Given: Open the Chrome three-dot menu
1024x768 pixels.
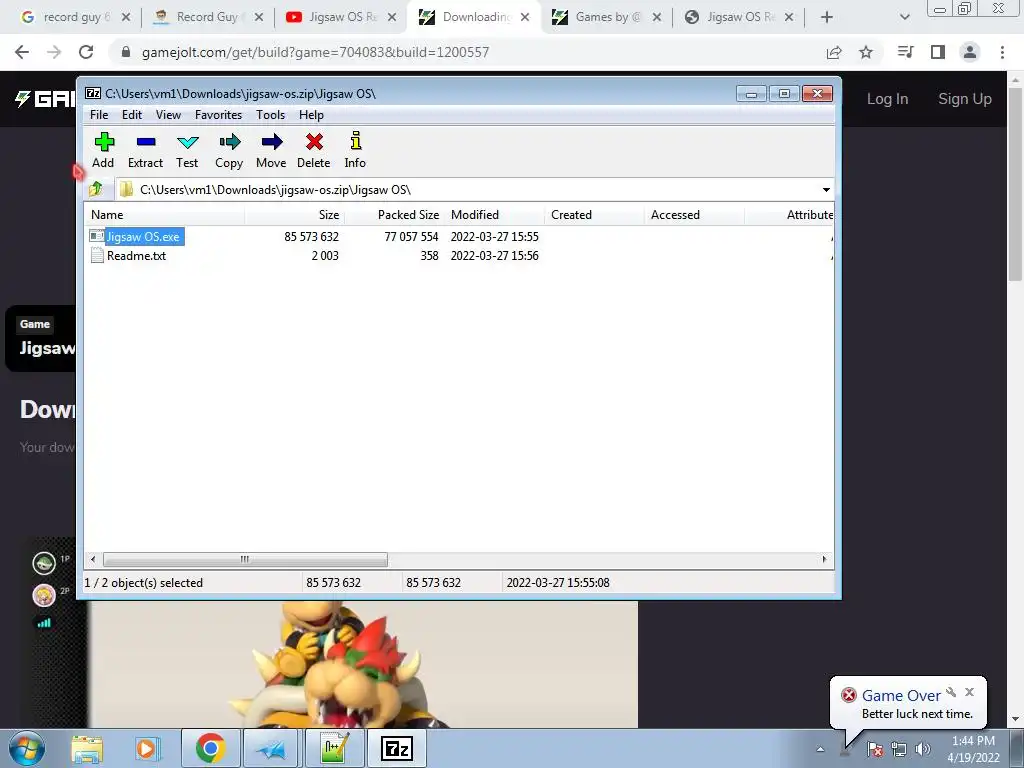Looking at the screenshot, I should [x=1002, y=52].
